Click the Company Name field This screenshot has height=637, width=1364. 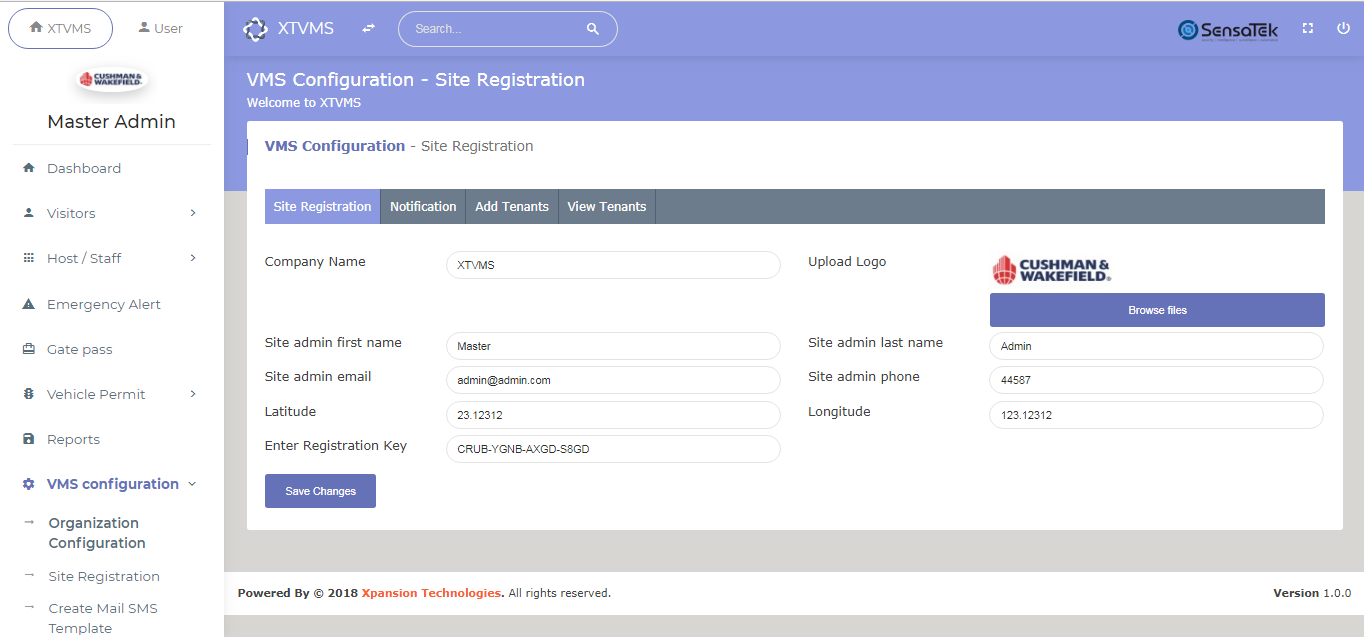pyautogui.click(x=613, y=265)
